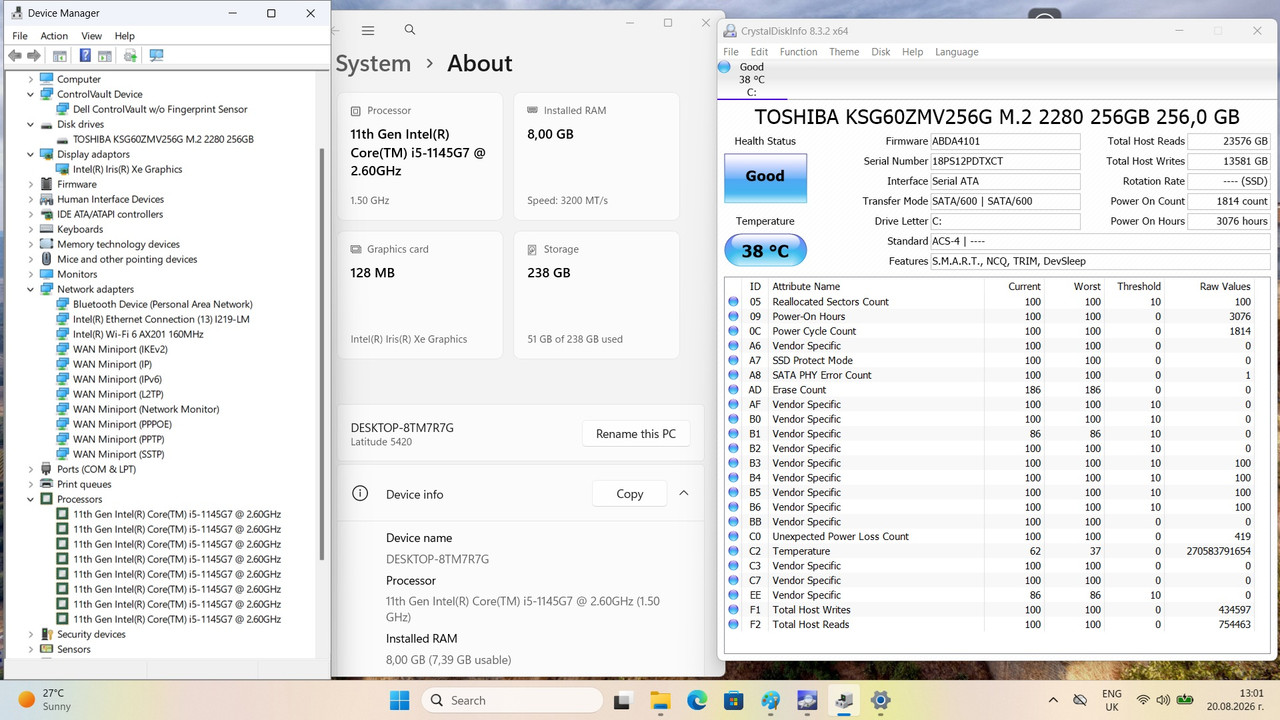Collapse the ControlVault Device node
Screen dimensions: 1280x720
pyautogui.click(x=31, y=94)
